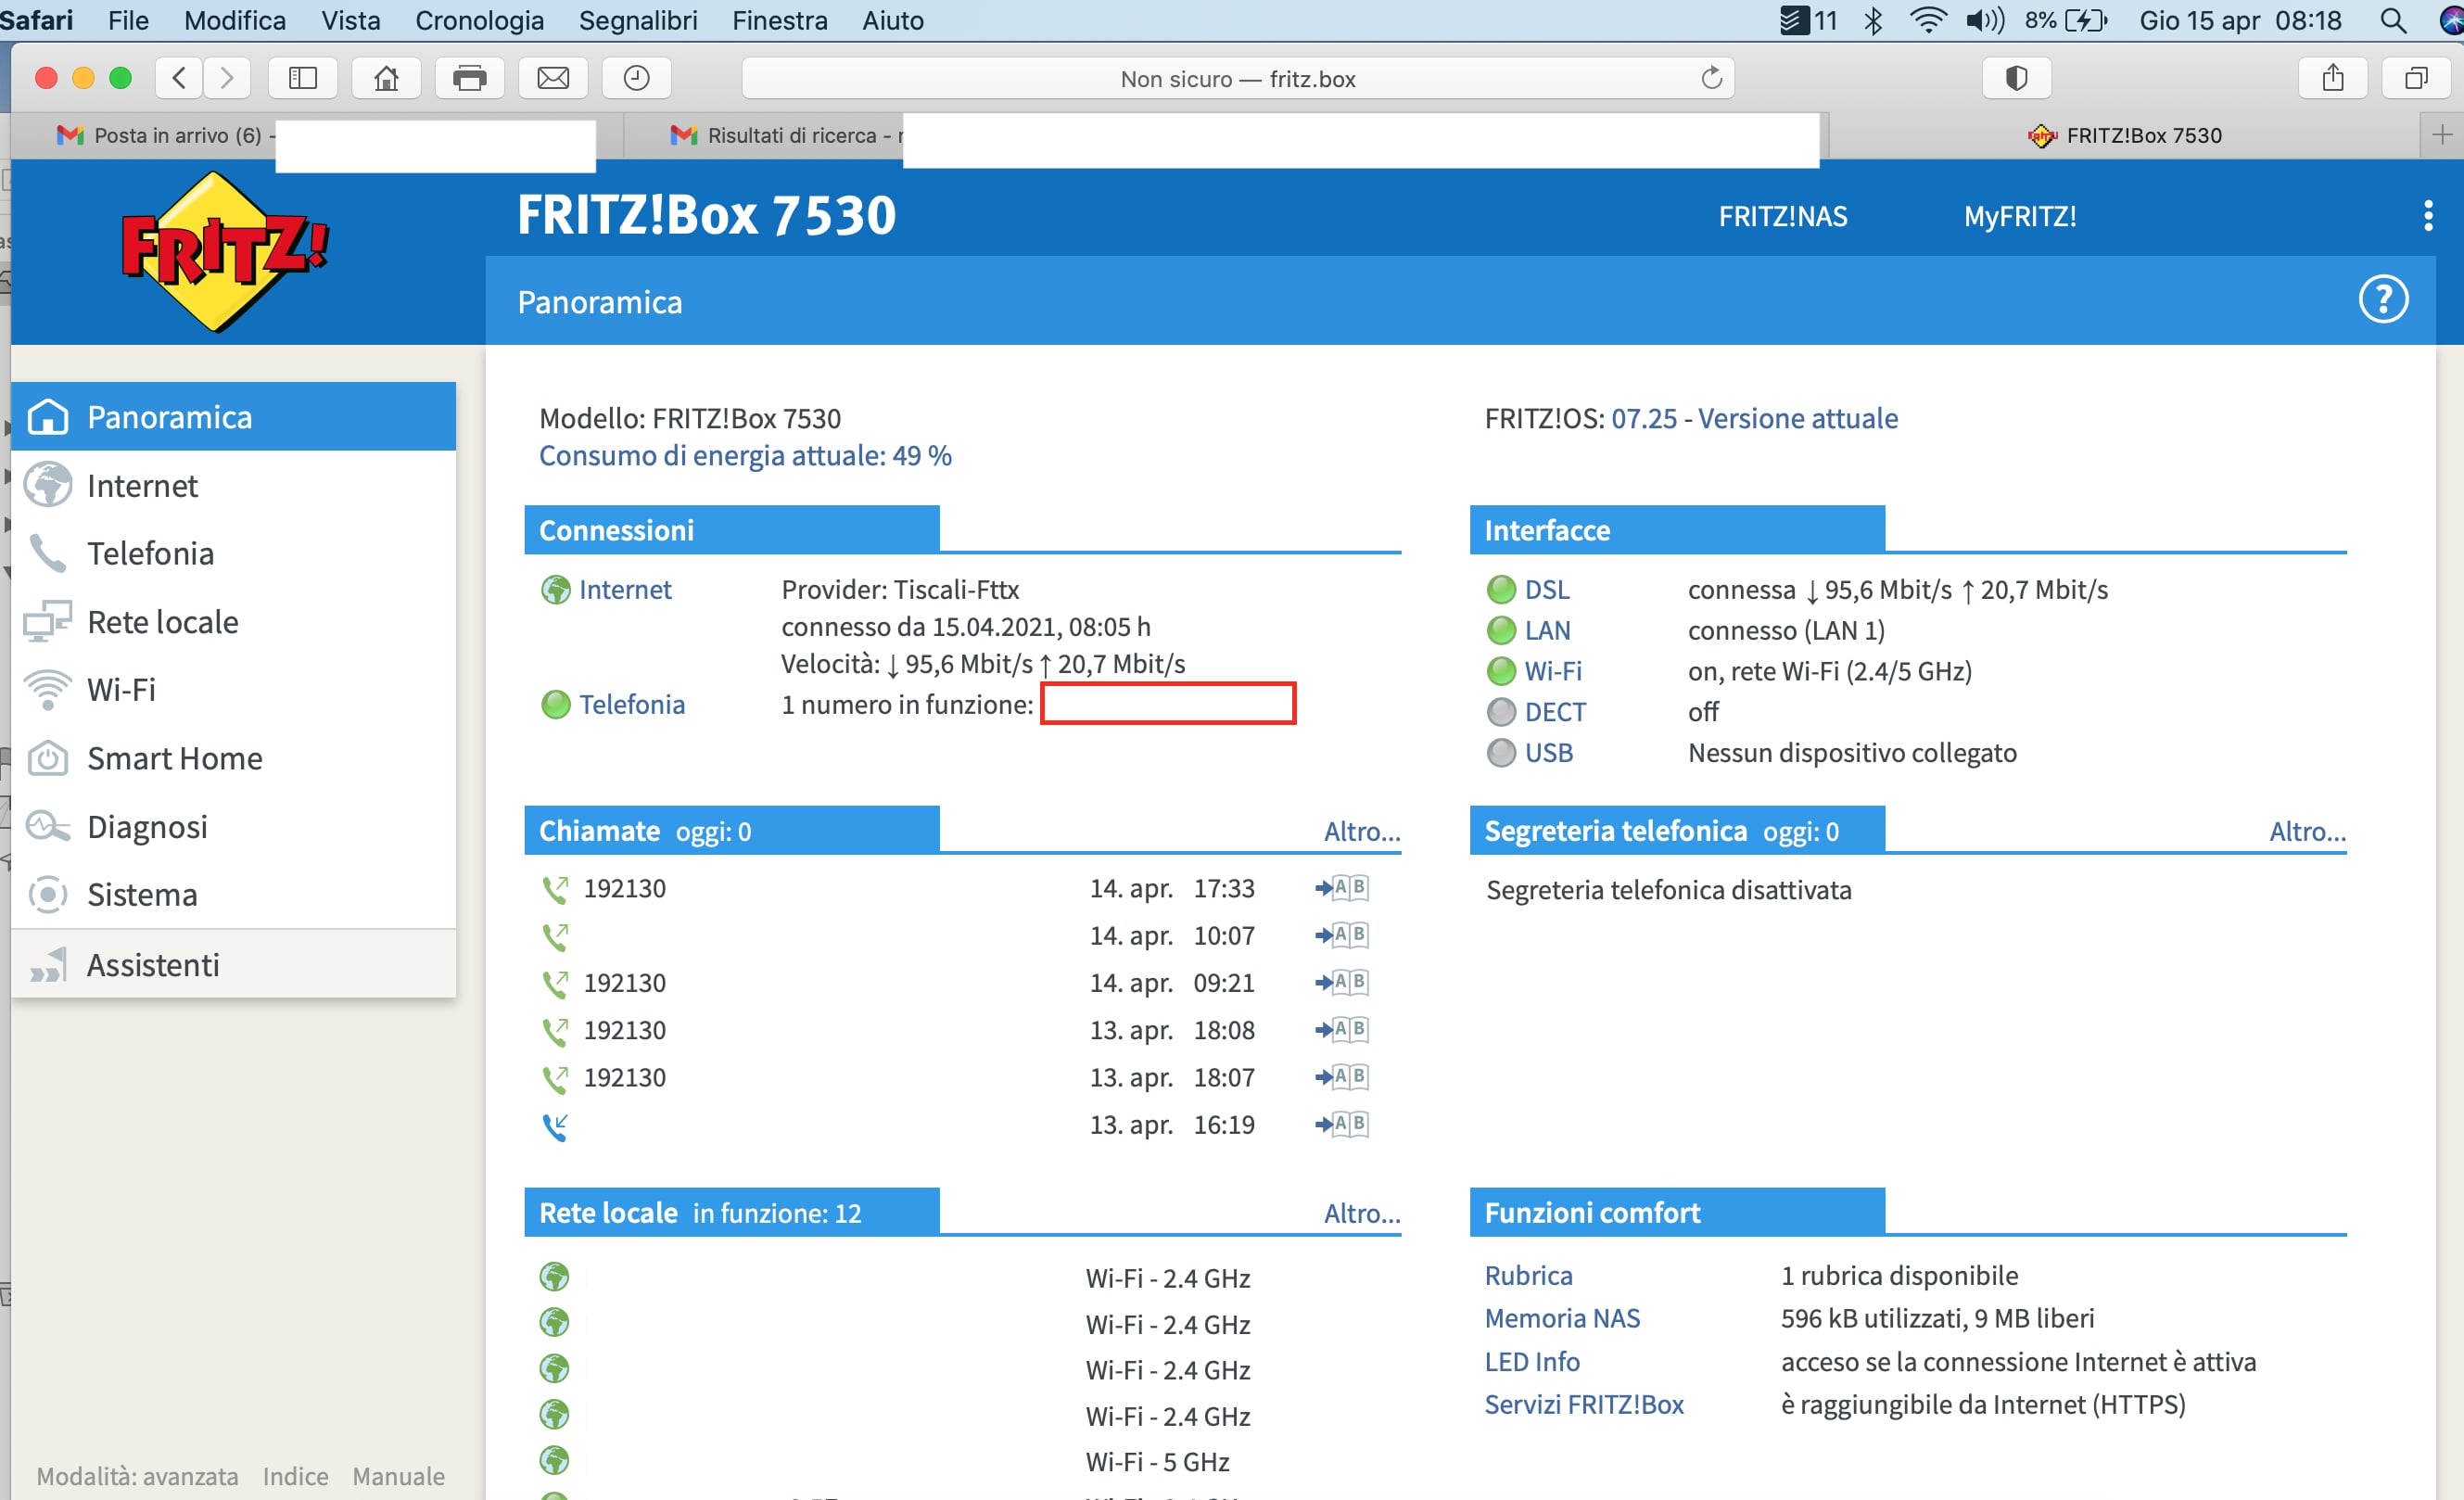Open Internet connection link

(x=625, y=589)
